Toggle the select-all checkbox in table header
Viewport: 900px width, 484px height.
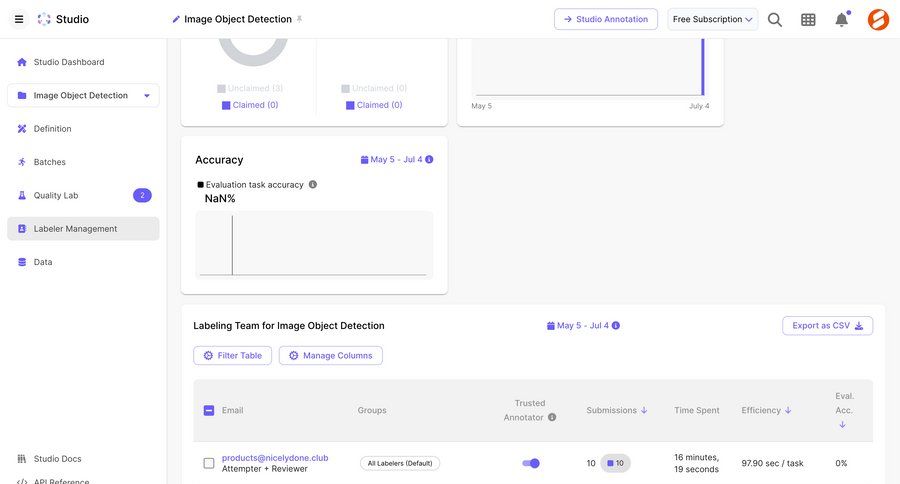tap(209, 411)
